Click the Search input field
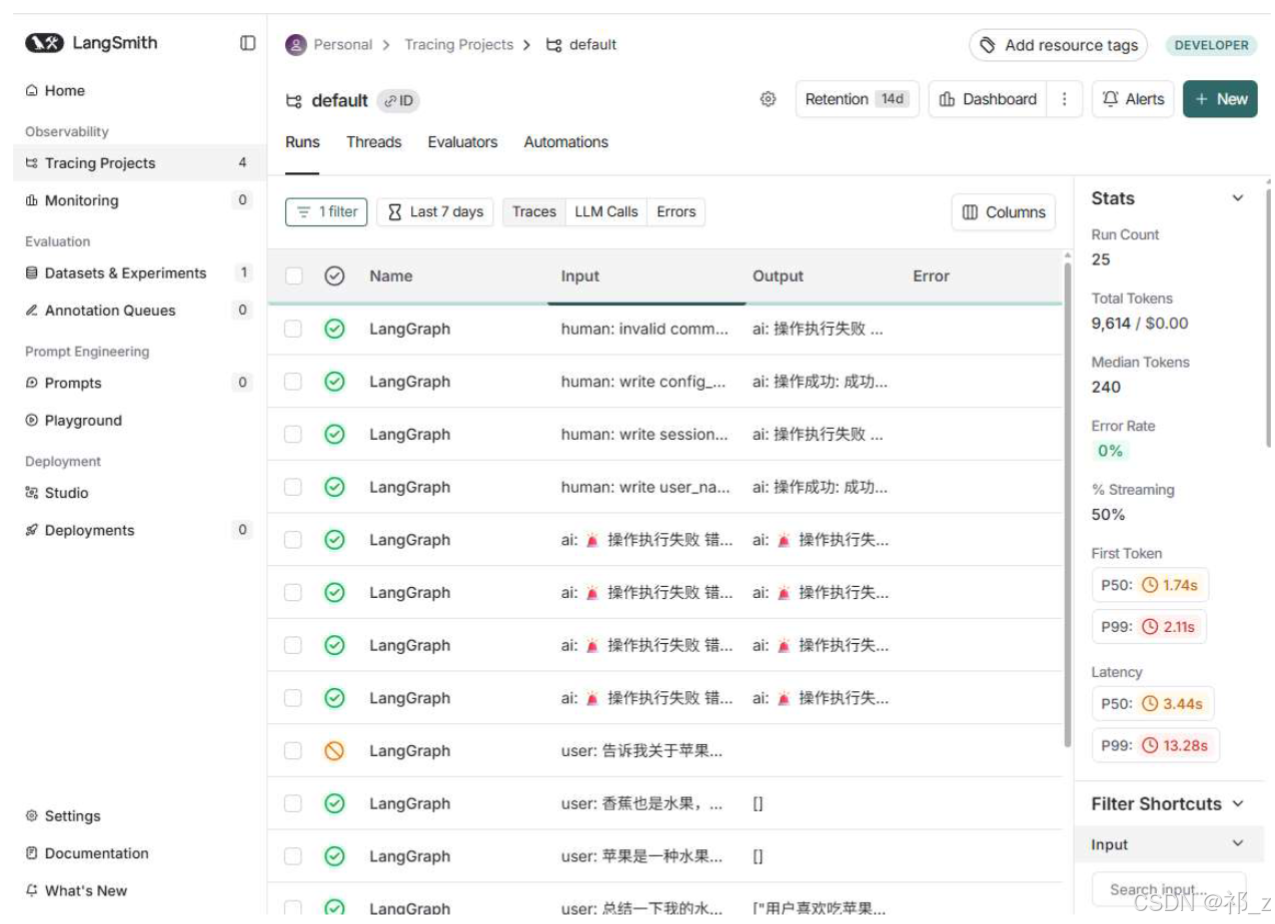Image resolution: width=1275 pixels, height=924 pixels. pyautogui.click(x=1168, y=889)
